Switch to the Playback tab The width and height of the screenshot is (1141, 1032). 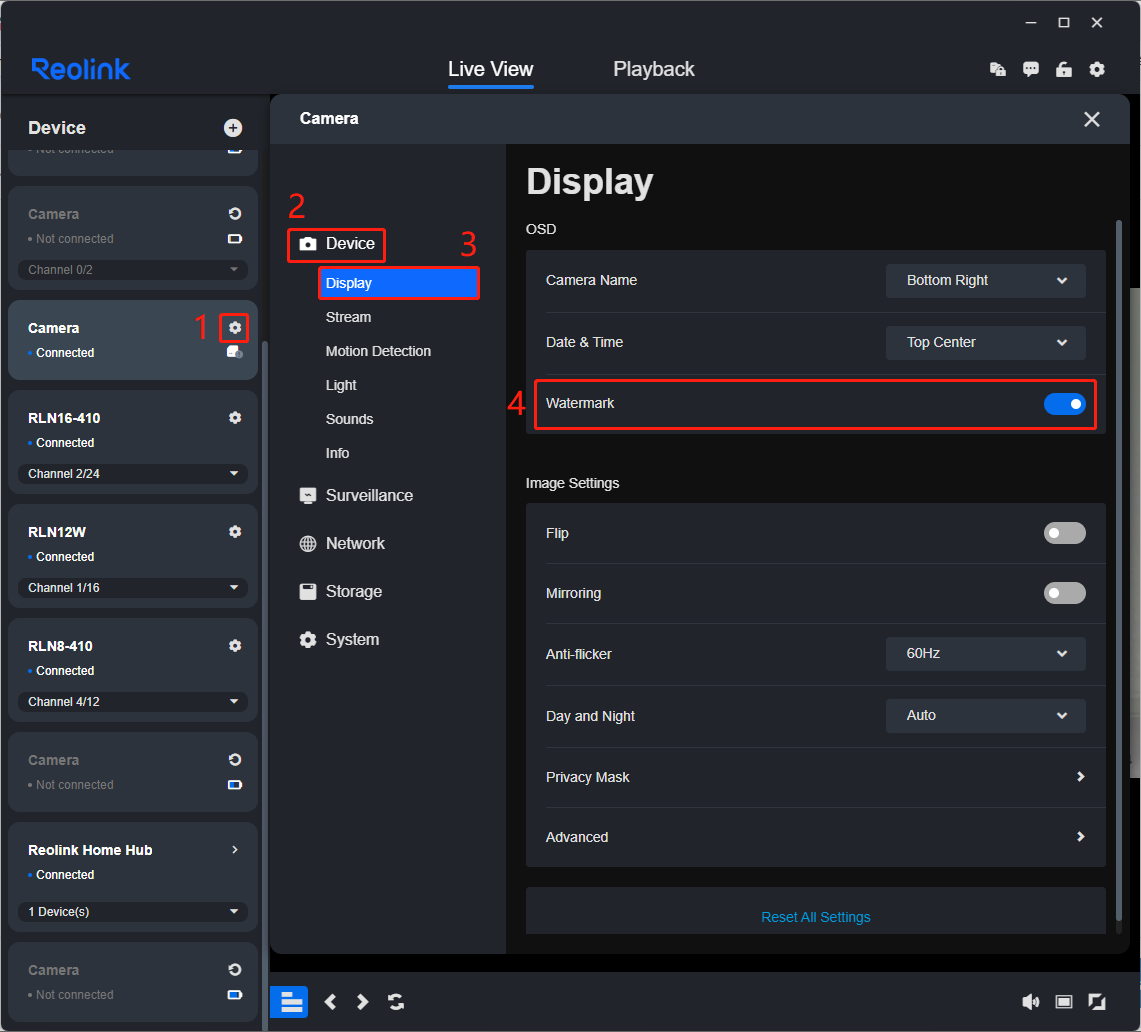point(654,69)
